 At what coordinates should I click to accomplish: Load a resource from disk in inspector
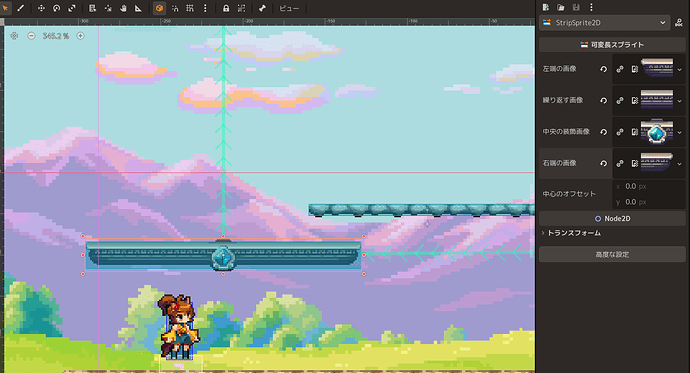point(561,7)
